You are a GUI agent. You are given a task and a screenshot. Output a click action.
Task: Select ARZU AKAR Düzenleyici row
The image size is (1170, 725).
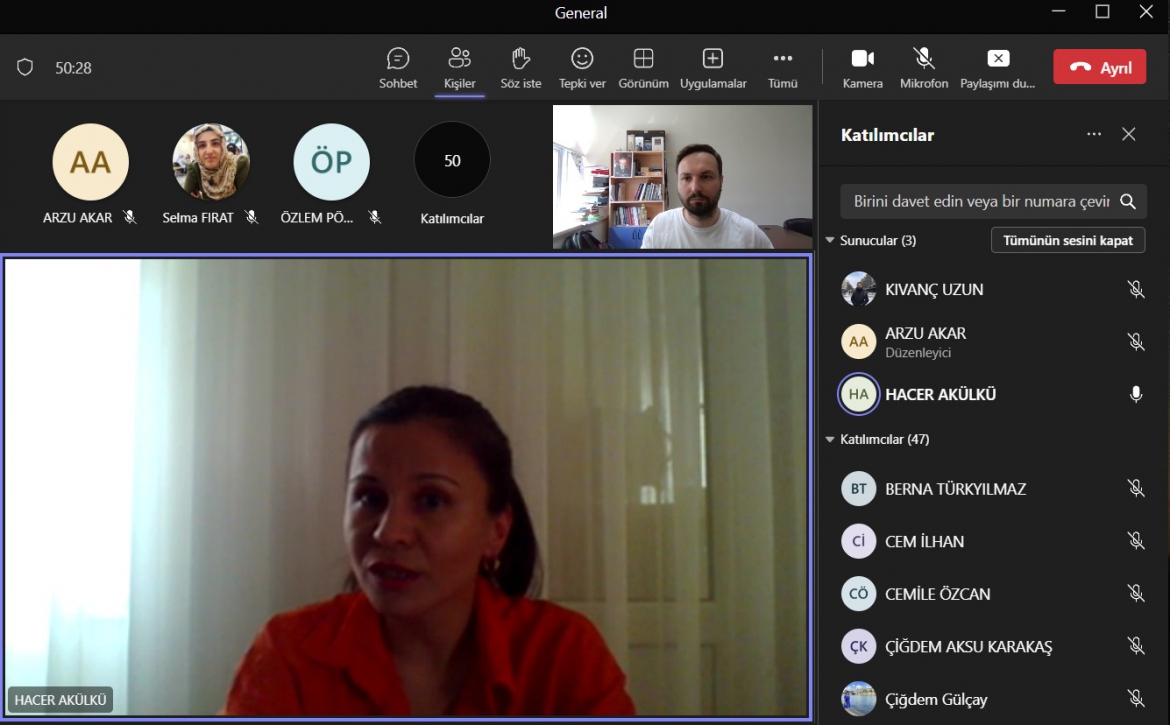993,342
